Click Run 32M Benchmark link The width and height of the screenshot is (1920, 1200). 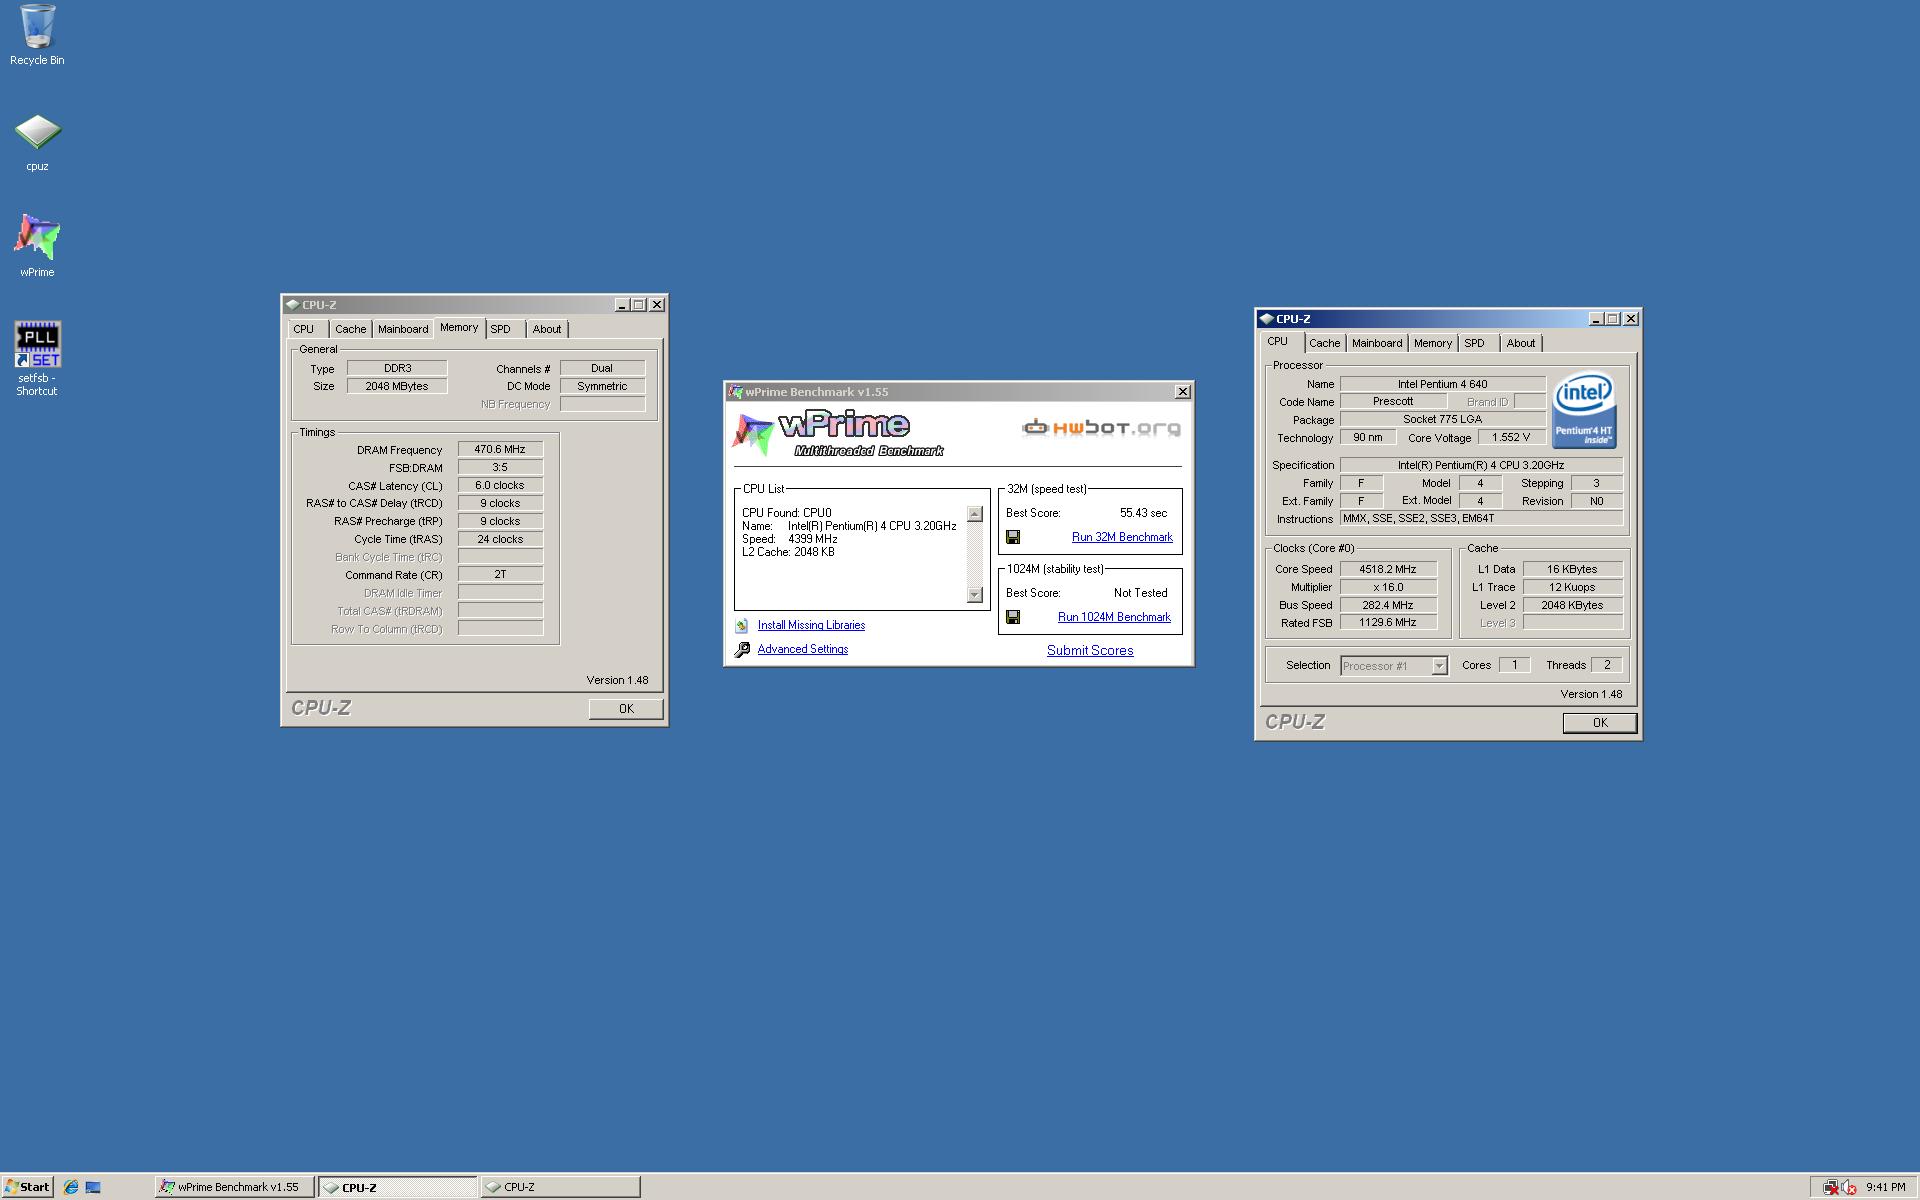(x=1122, y=537)
